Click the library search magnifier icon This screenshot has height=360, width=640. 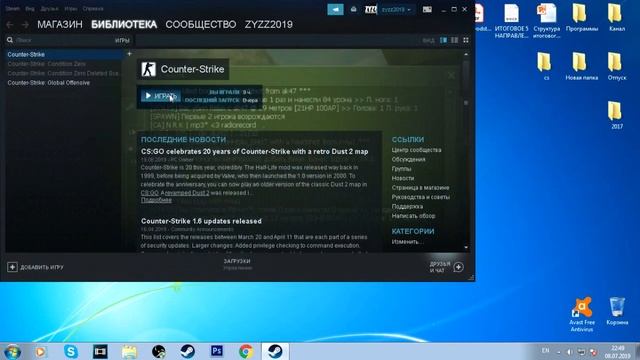coord(10,40)
